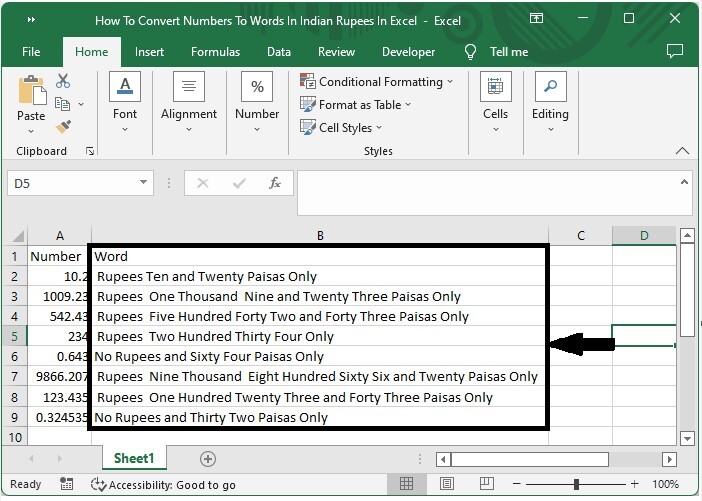Click Conditional Formatting in Styles

coord(377,81)
